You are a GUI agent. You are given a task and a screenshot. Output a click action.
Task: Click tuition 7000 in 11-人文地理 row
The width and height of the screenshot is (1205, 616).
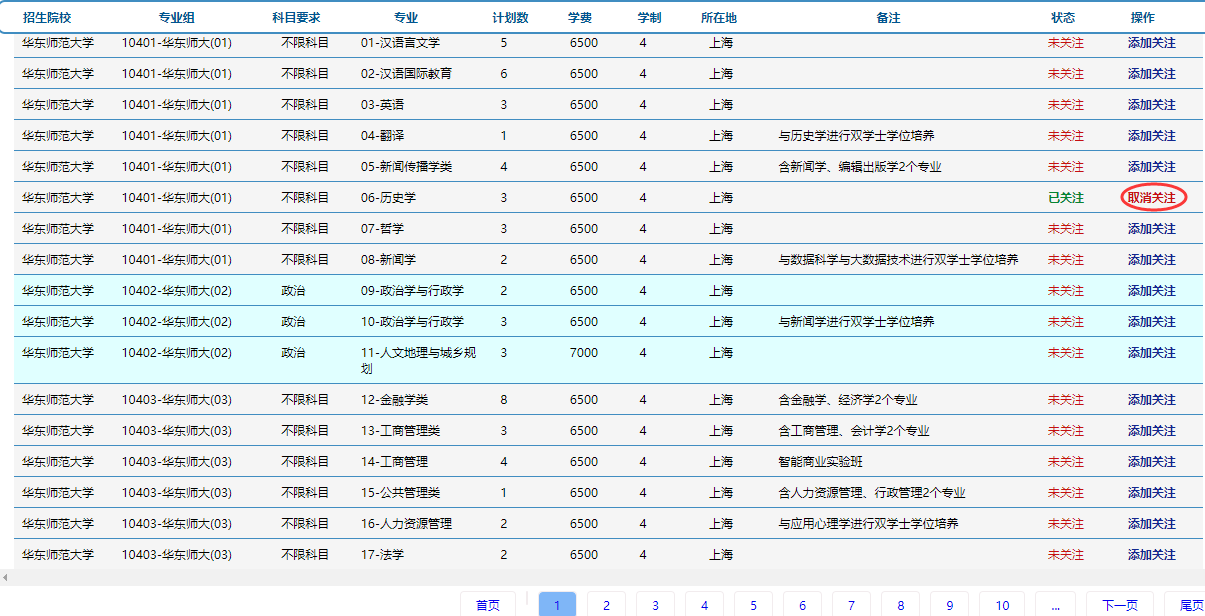tap(584, 353)
